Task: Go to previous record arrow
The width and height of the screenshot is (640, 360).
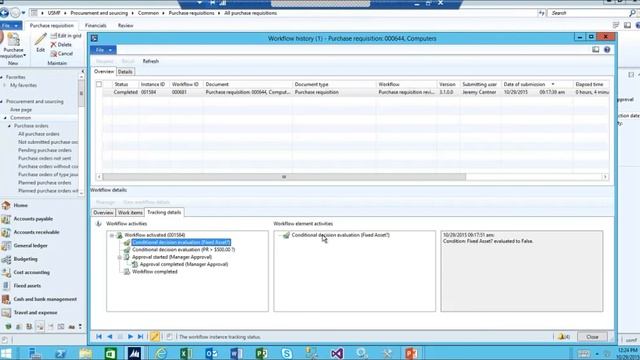Action: point(110,337)
